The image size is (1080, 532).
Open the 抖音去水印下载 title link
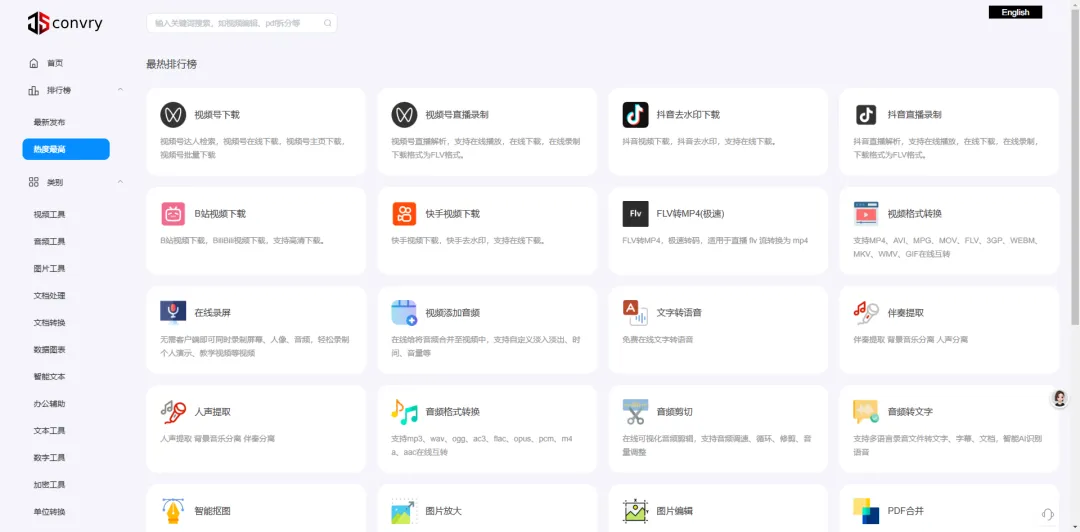(688, 115)
